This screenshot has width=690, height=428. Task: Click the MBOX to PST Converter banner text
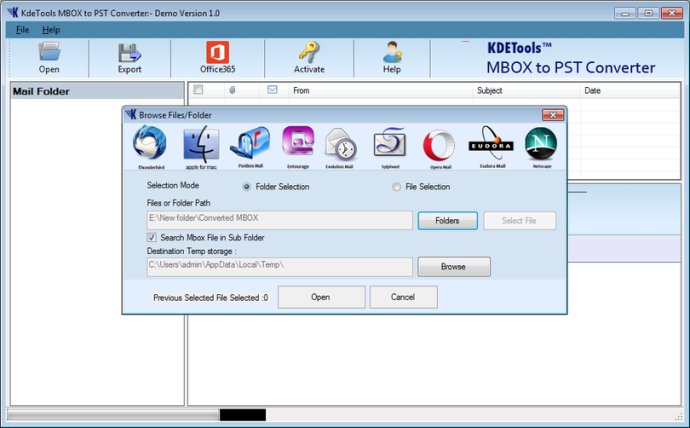(x=571, y=68)
